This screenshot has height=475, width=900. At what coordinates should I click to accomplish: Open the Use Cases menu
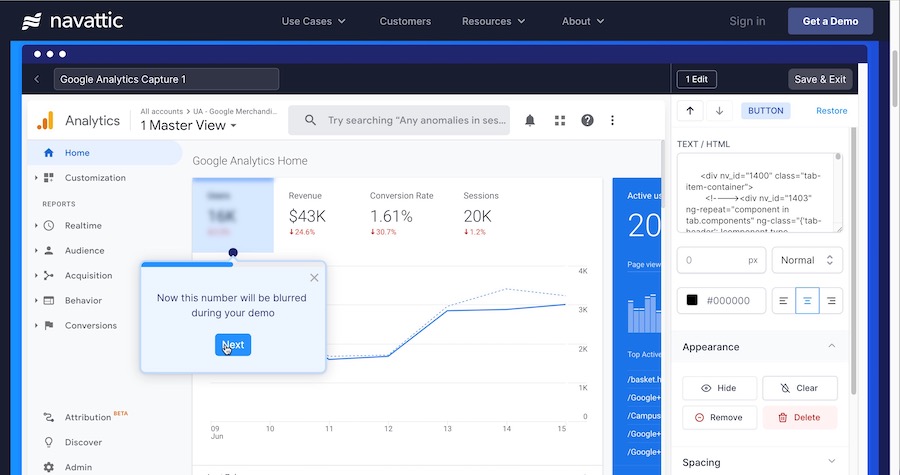[x=313, y=21]
